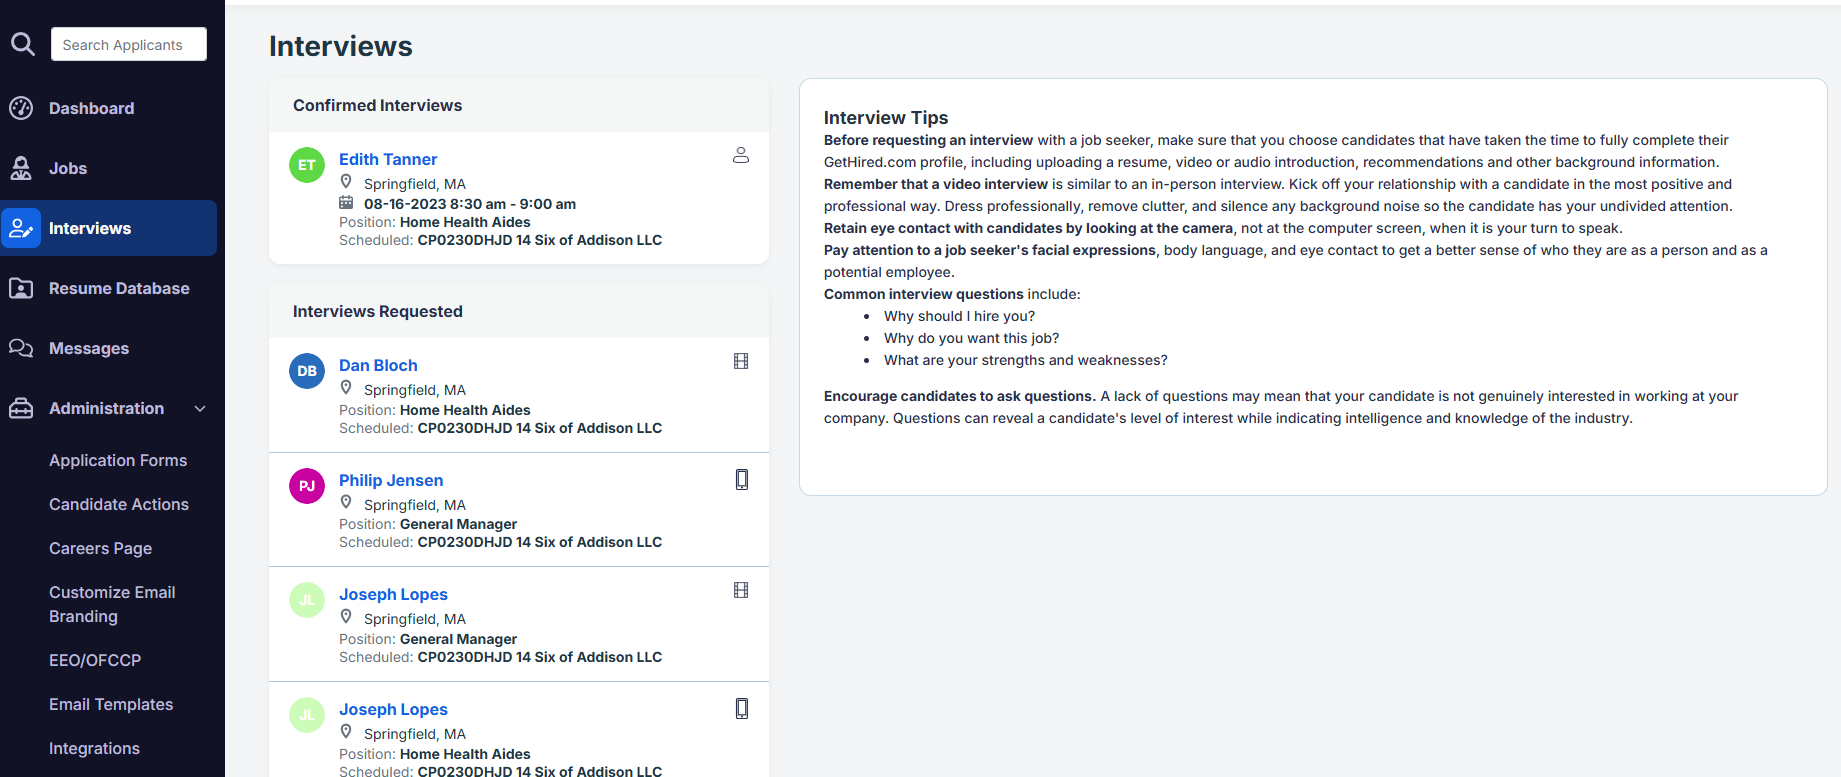Click the Administration briefcase icon
The height and width of the screenshot is (777, 1841).
(x=21, y=408)
